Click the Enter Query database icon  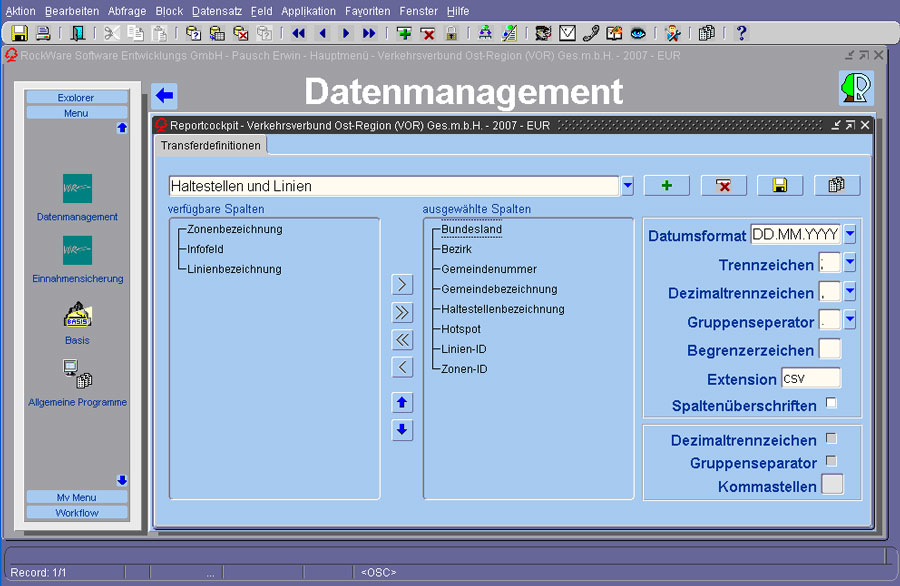pyautogui.click(x=193, y=33)
